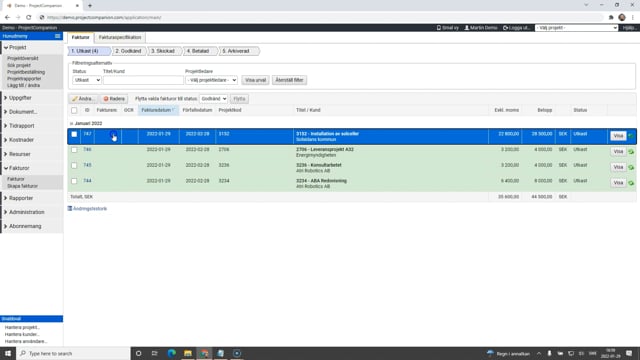Click the Smal vy icon in the top bar
Viewport: 640px width, 360px height.
click(439, 28)
